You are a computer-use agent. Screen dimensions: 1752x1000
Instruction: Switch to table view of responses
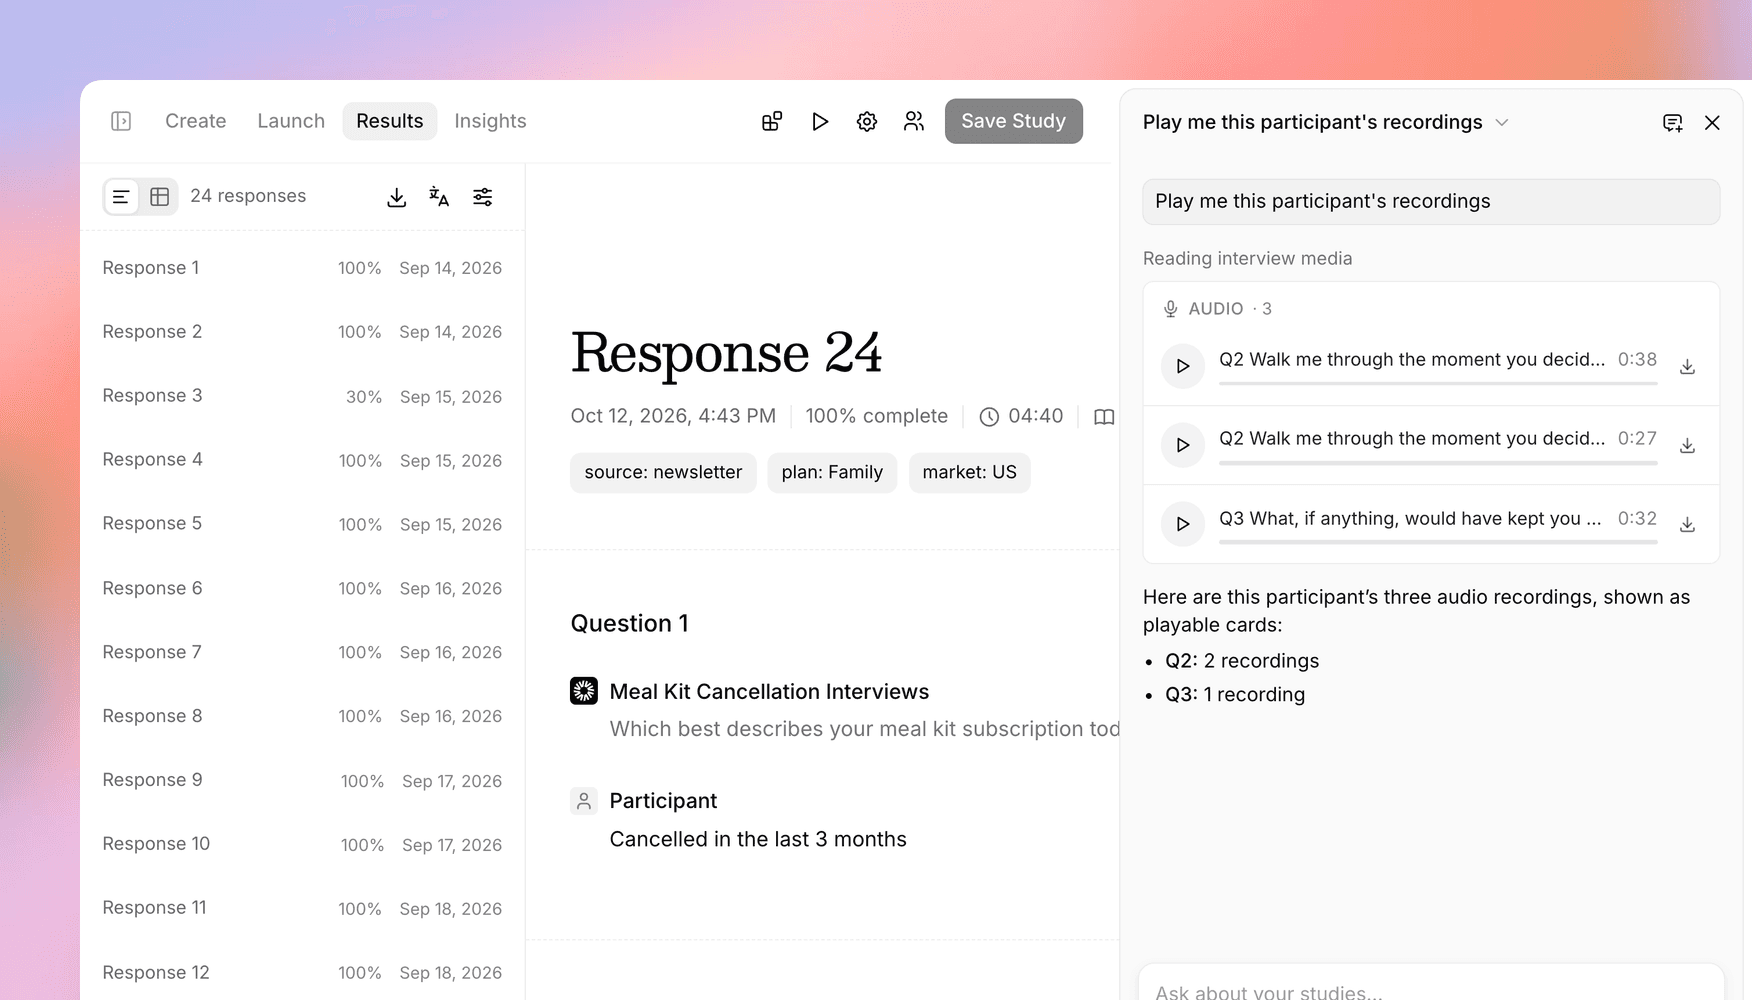[159, 197]
